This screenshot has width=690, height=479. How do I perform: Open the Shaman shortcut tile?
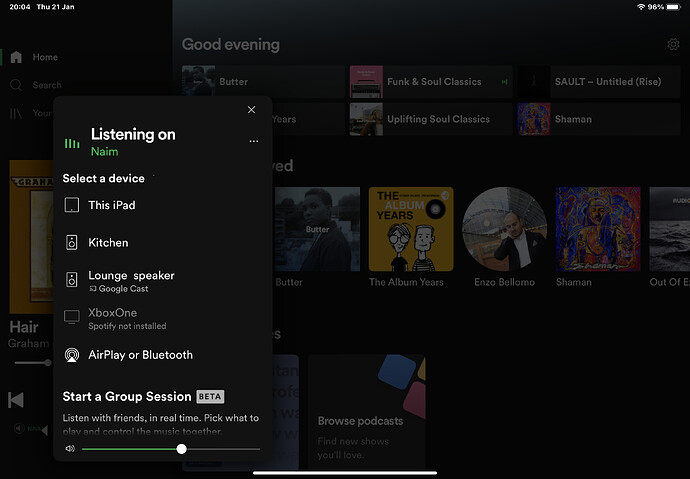pyautogui.click(x=599, y=119)
